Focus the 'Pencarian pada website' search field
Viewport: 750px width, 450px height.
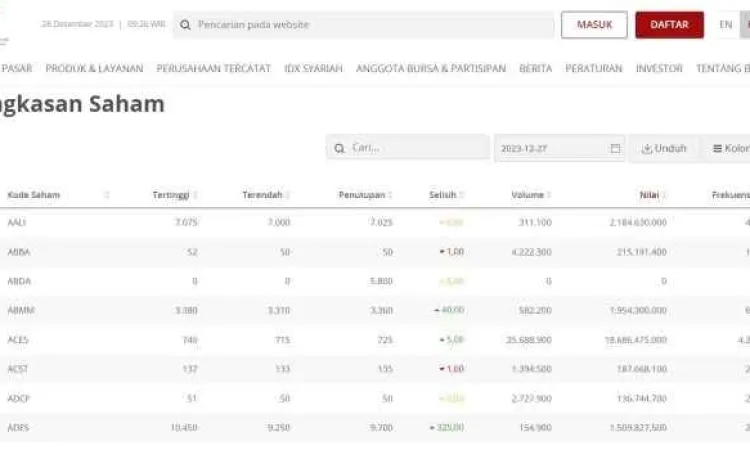coord(364,25)
